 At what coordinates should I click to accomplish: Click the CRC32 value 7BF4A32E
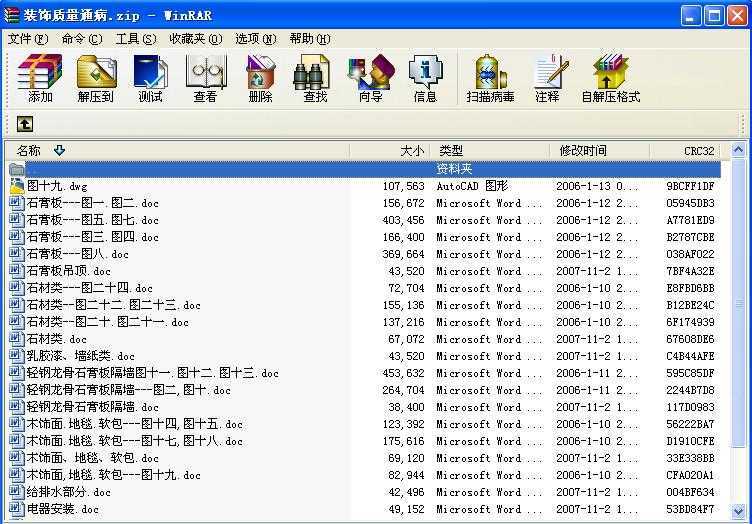tap(690, 271)
